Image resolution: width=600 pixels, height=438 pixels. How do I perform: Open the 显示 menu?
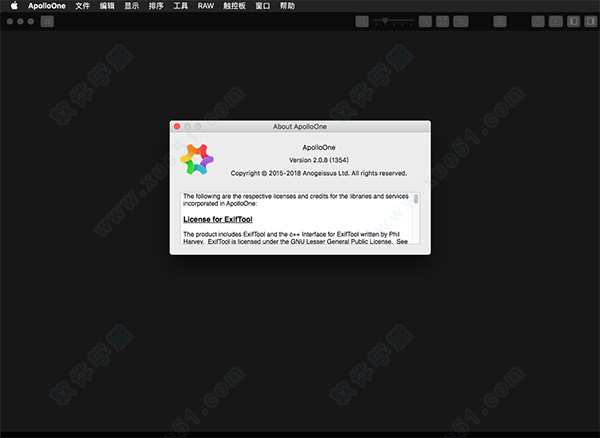pos(131,6)
